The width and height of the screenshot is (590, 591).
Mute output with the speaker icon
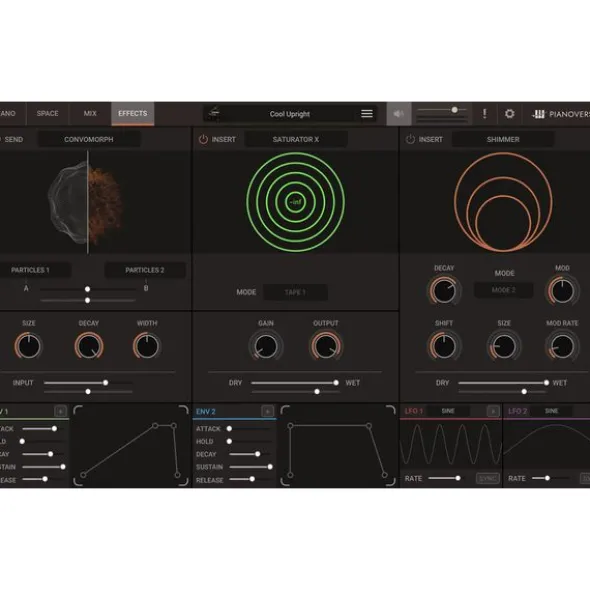pyautogui.click(x=398, y=113)
